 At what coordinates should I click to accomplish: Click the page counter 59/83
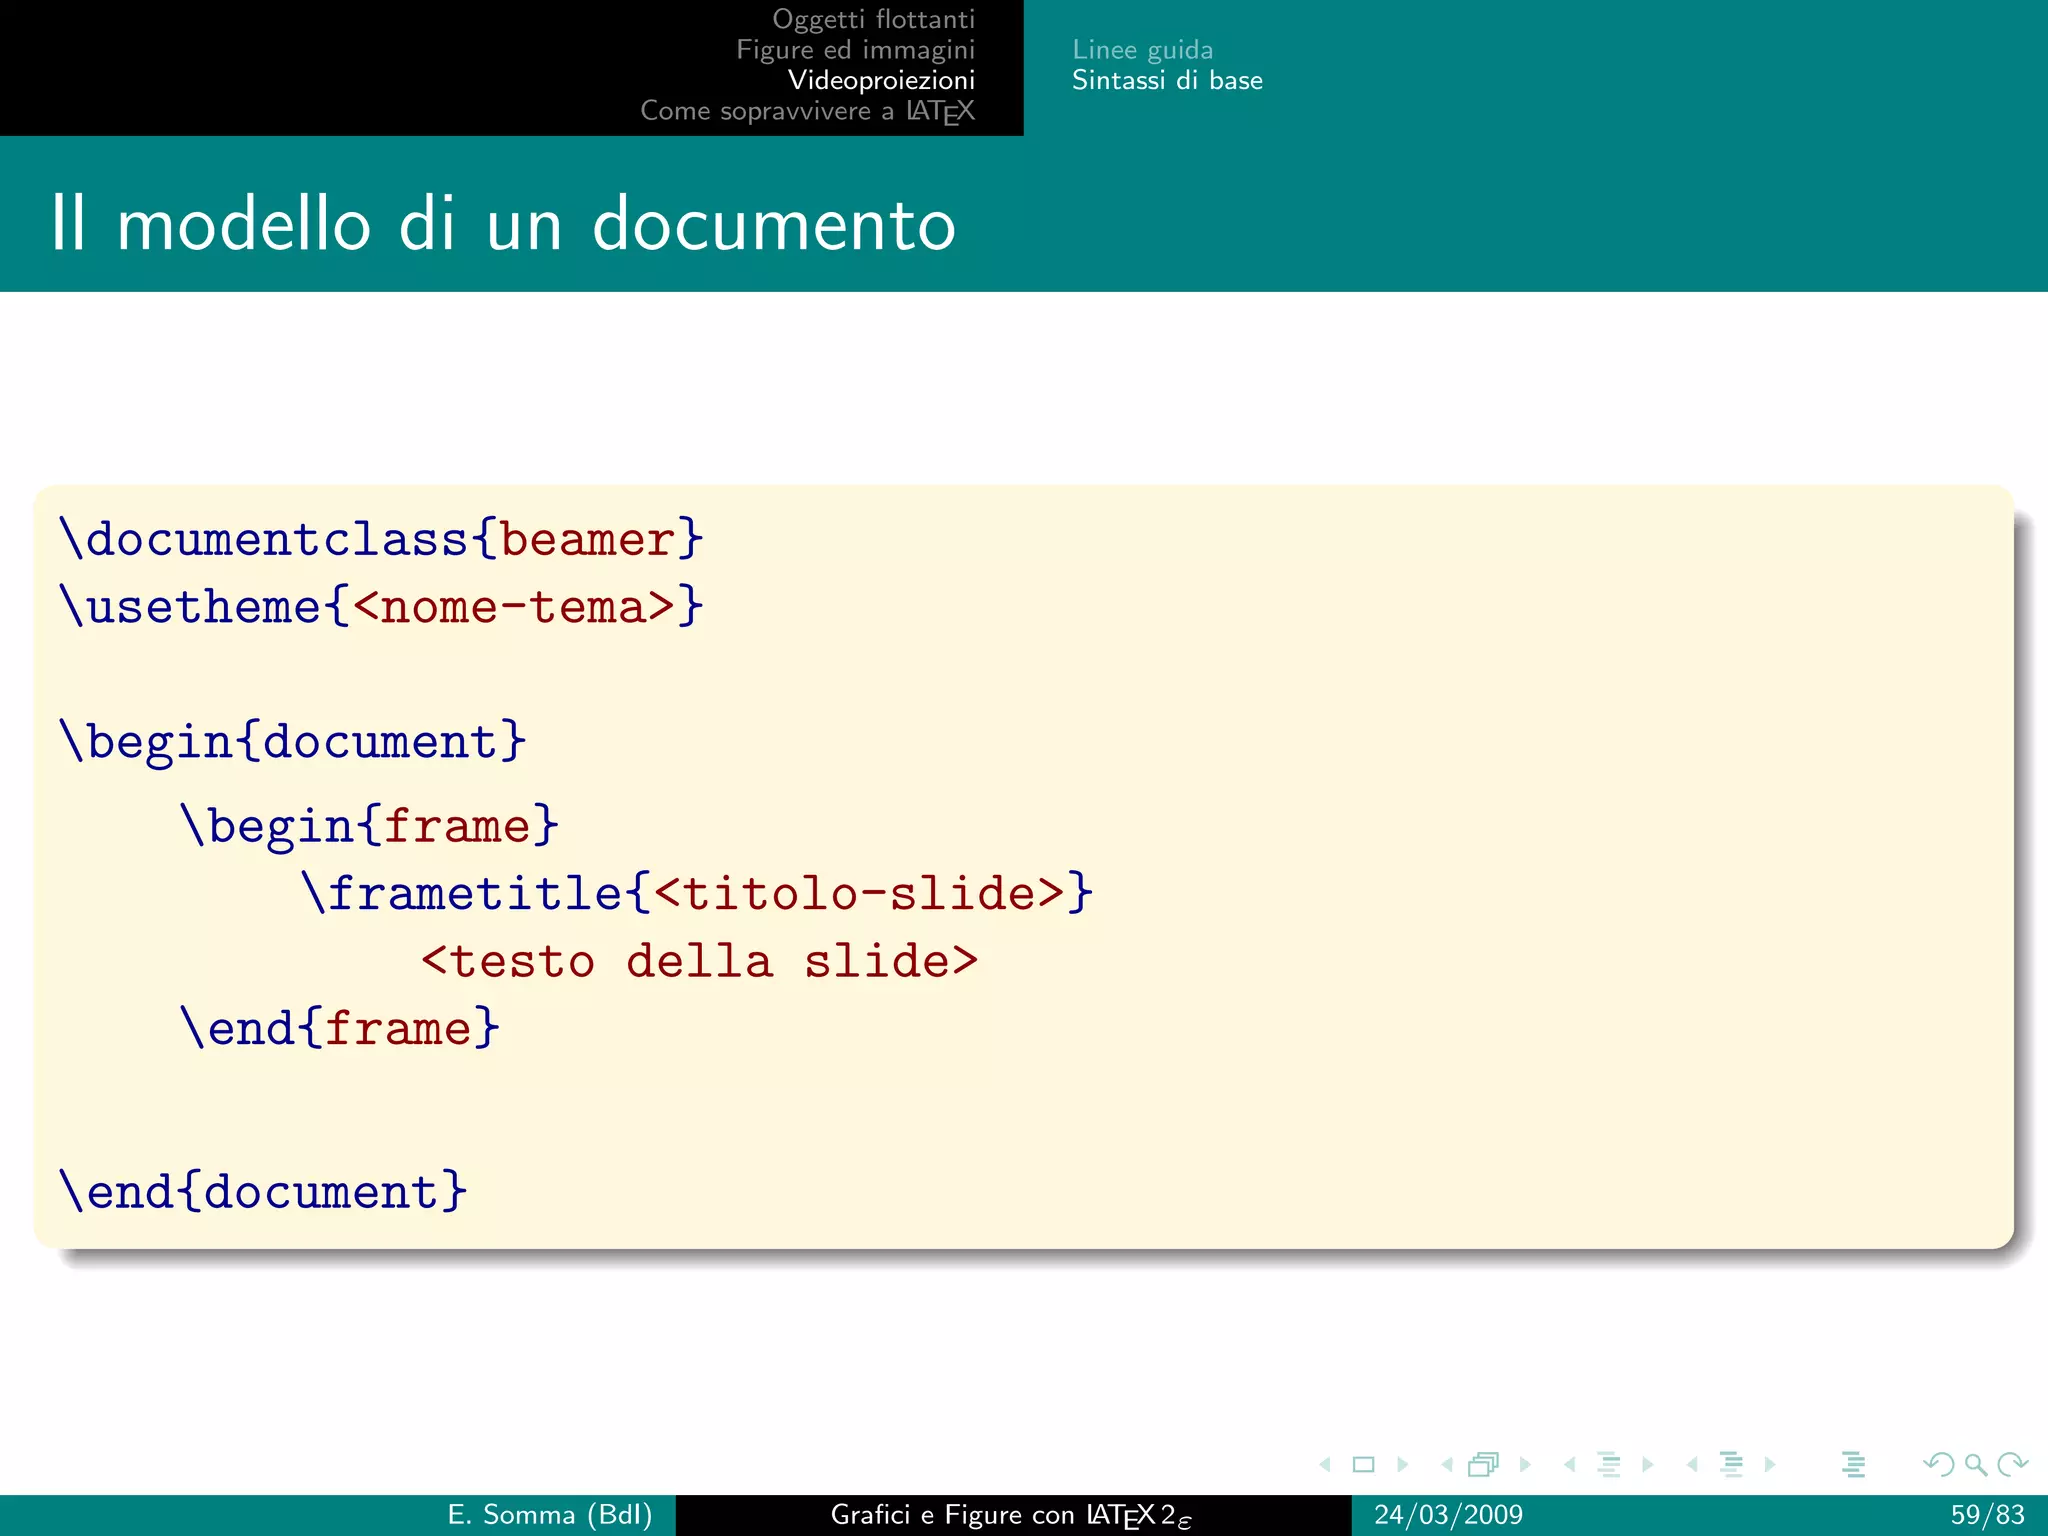click(x=1987, y=1515)
